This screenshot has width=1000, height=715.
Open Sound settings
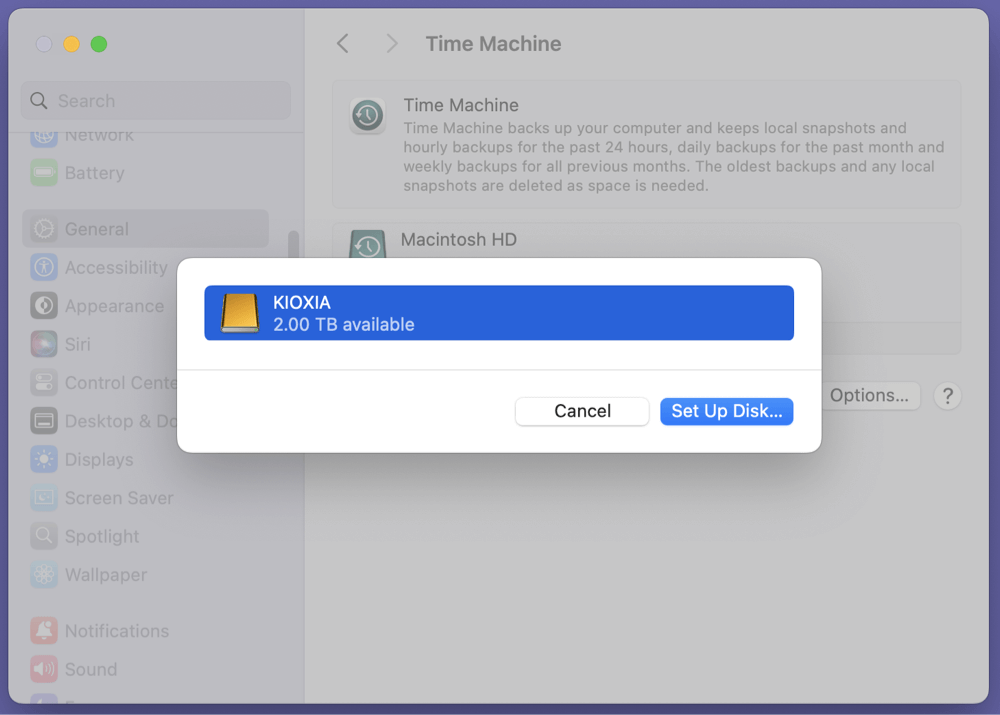[90, 669]
